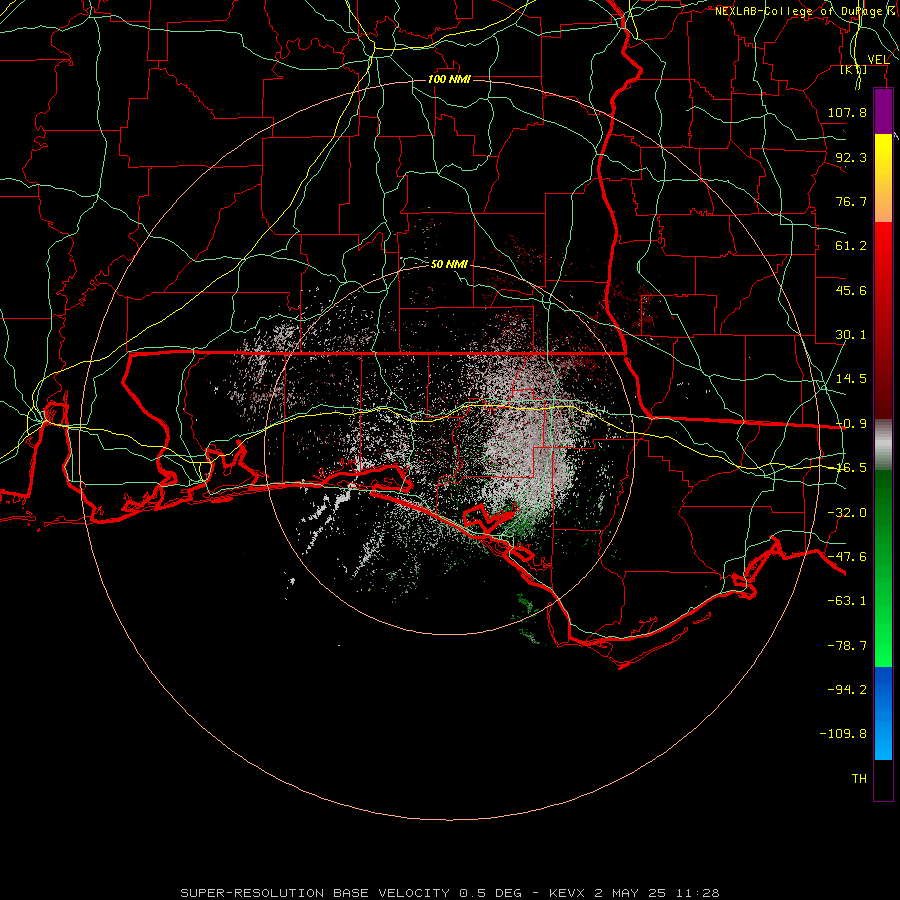Screen dimensions: 900x900
Task: Select the -32.0 value on the velocity scale
Action: coord(847,513)
